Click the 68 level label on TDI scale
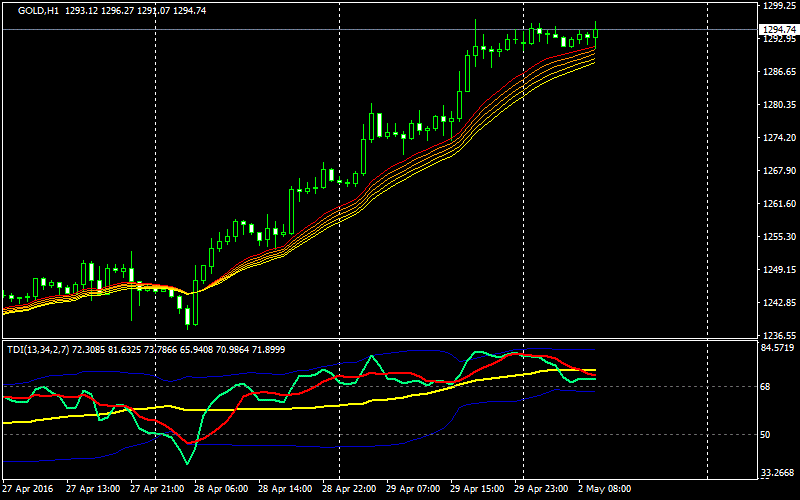 [765, 387]
